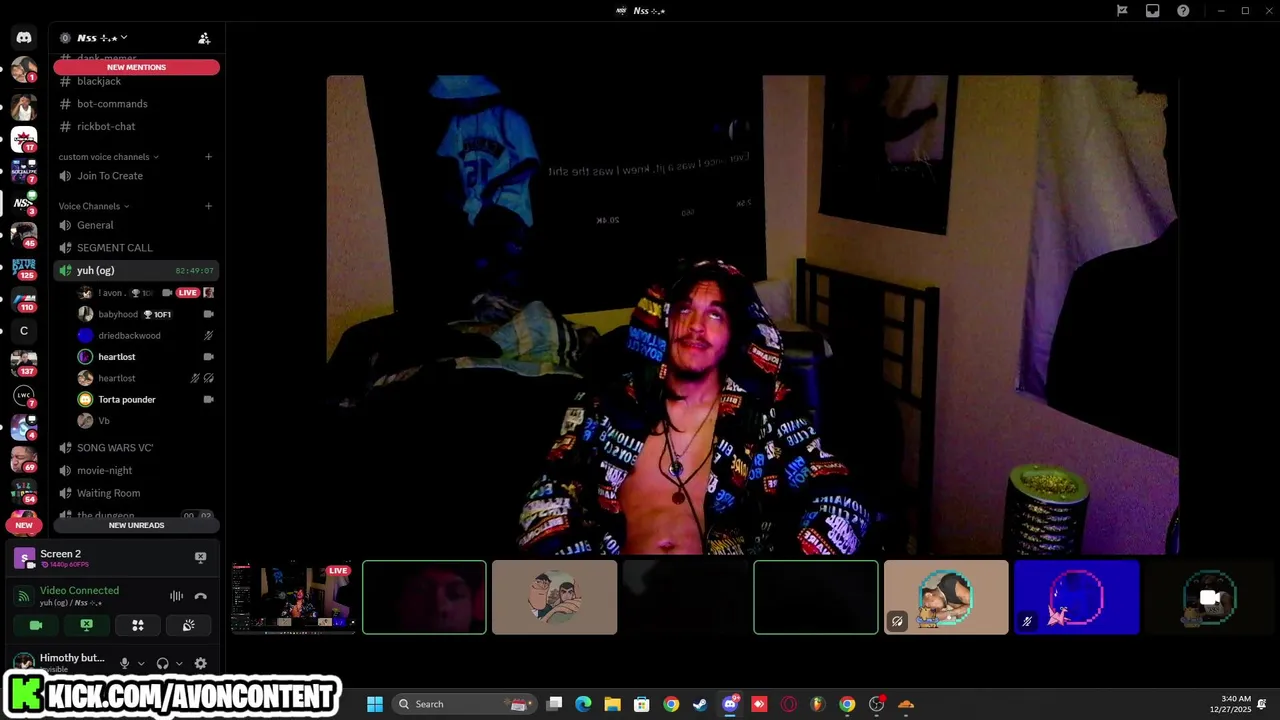Select the cartoon avatar participant tile

pos(555,597)
